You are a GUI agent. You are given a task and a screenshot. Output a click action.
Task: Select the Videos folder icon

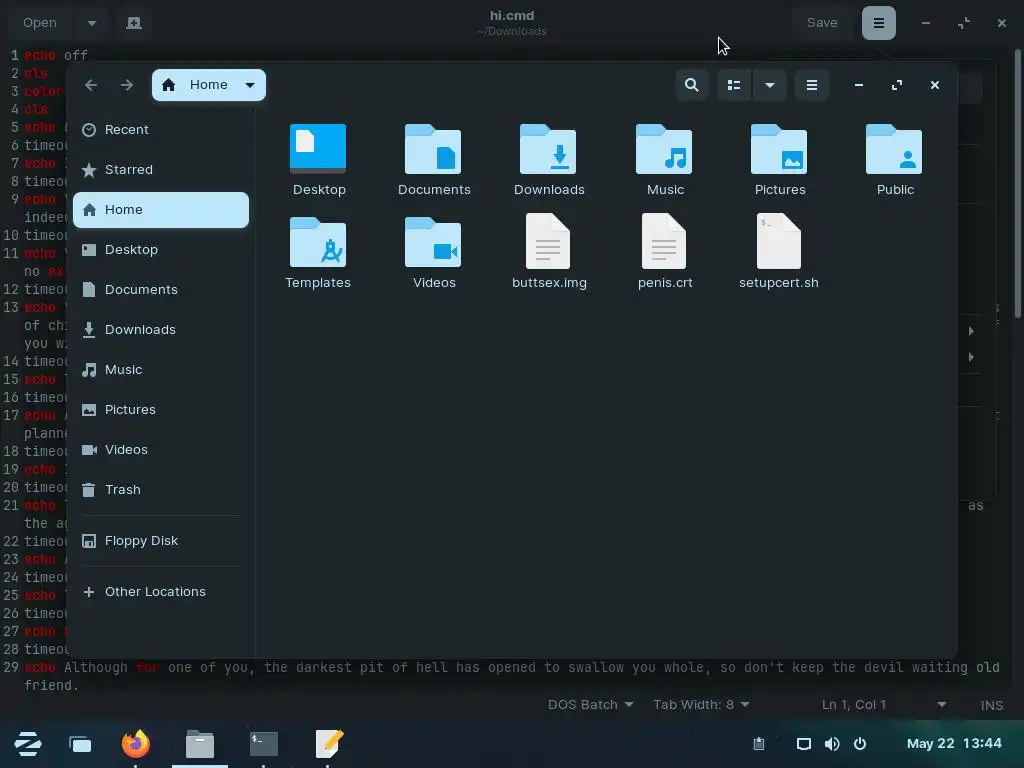pos(433,242)
